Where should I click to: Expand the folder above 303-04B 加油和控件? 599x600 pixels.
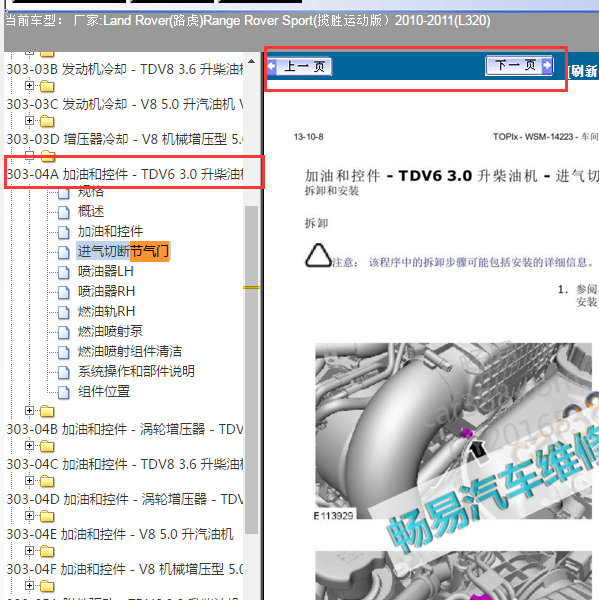tap(29, 411)
